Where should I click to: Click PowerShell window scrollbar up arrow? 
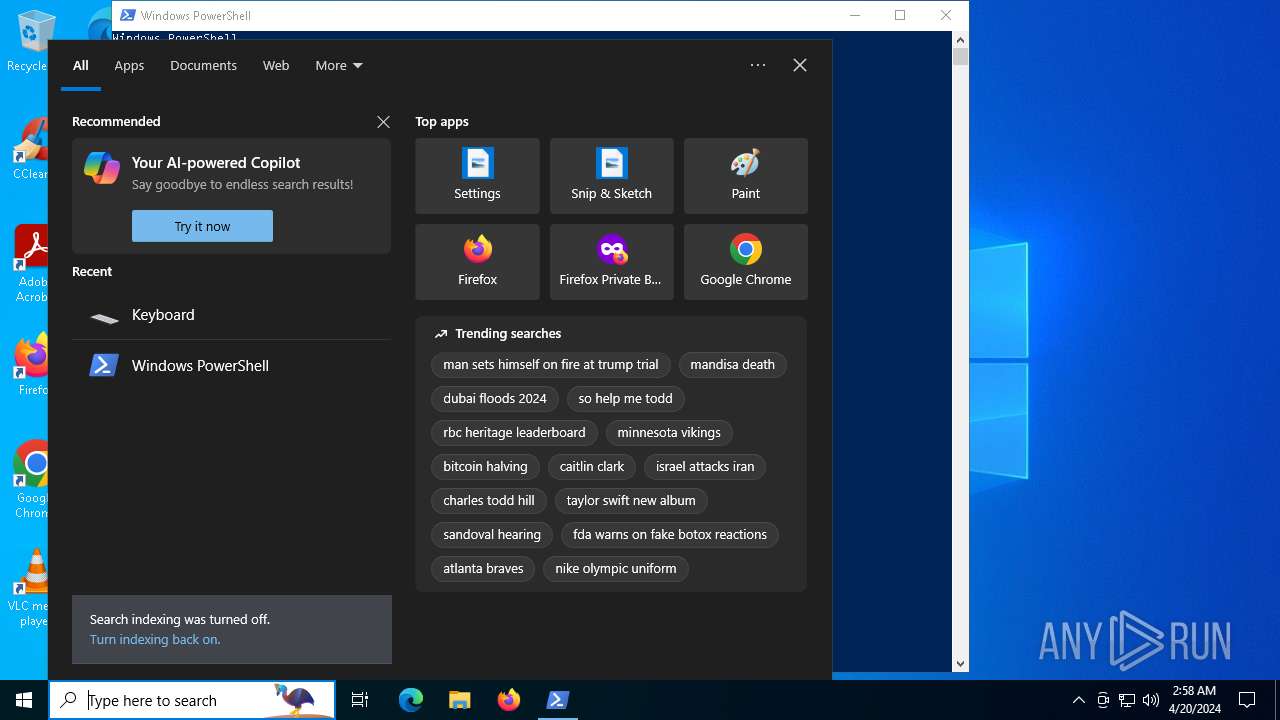pos(961,40)
